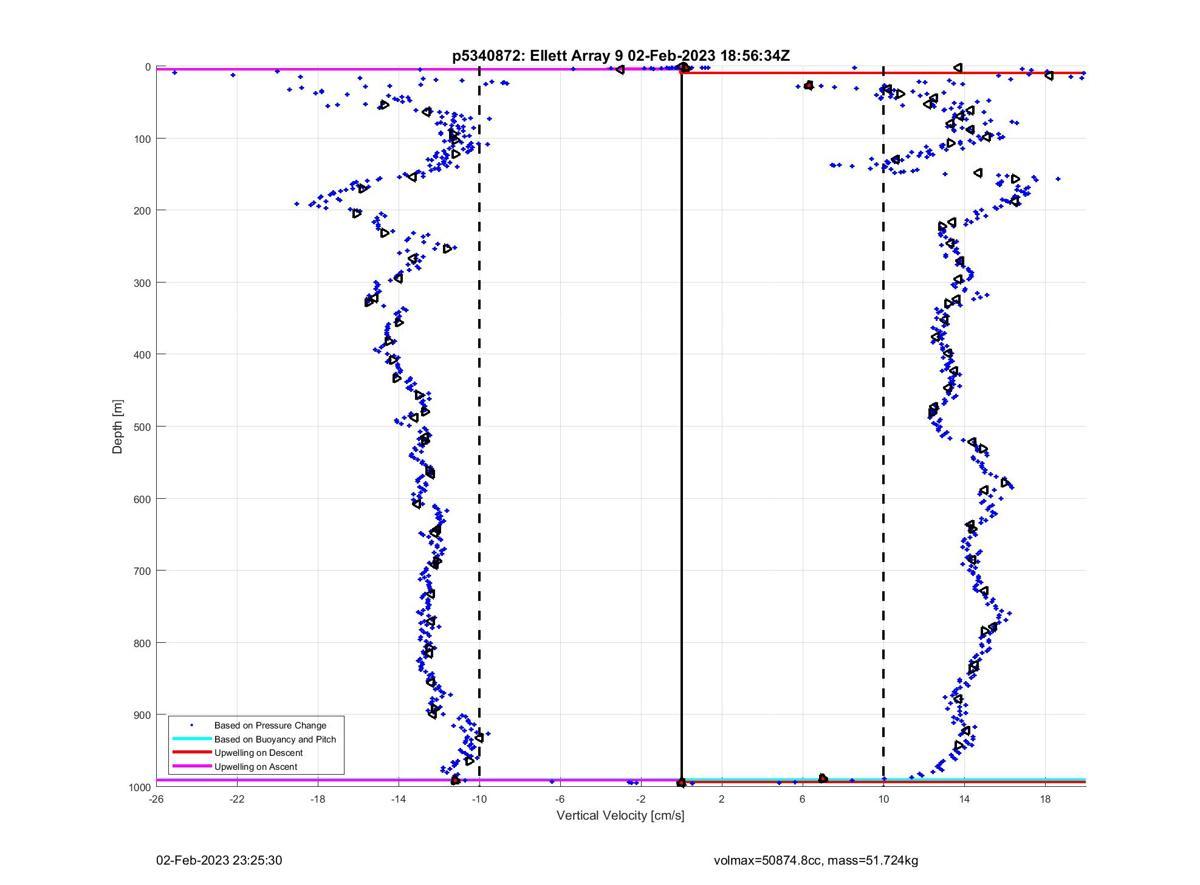Image resolution: width=1200 pixels, height=885 pixels.
Task: Click y-axis tick label '500'
Action: pyautogui.click(x=142, y=427)
